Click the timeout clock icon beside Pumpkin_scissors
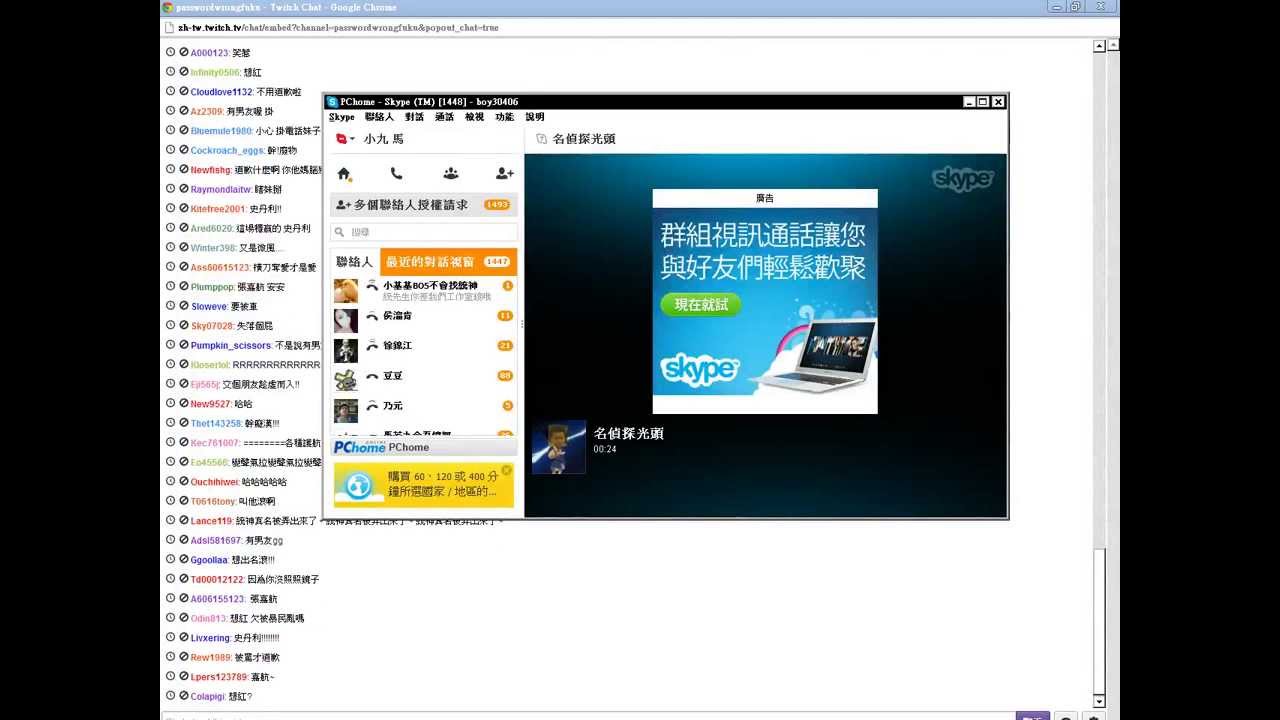 (x=171, y=345)
